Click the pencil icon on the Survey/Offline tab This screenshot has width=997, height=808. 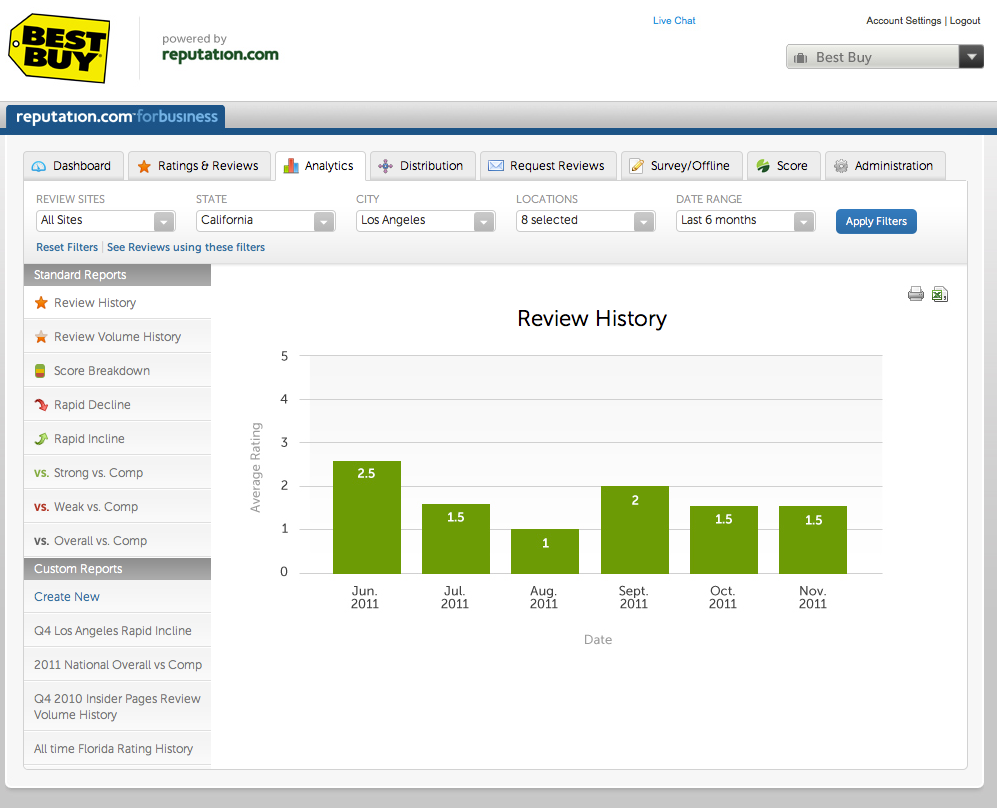point(636,166)
